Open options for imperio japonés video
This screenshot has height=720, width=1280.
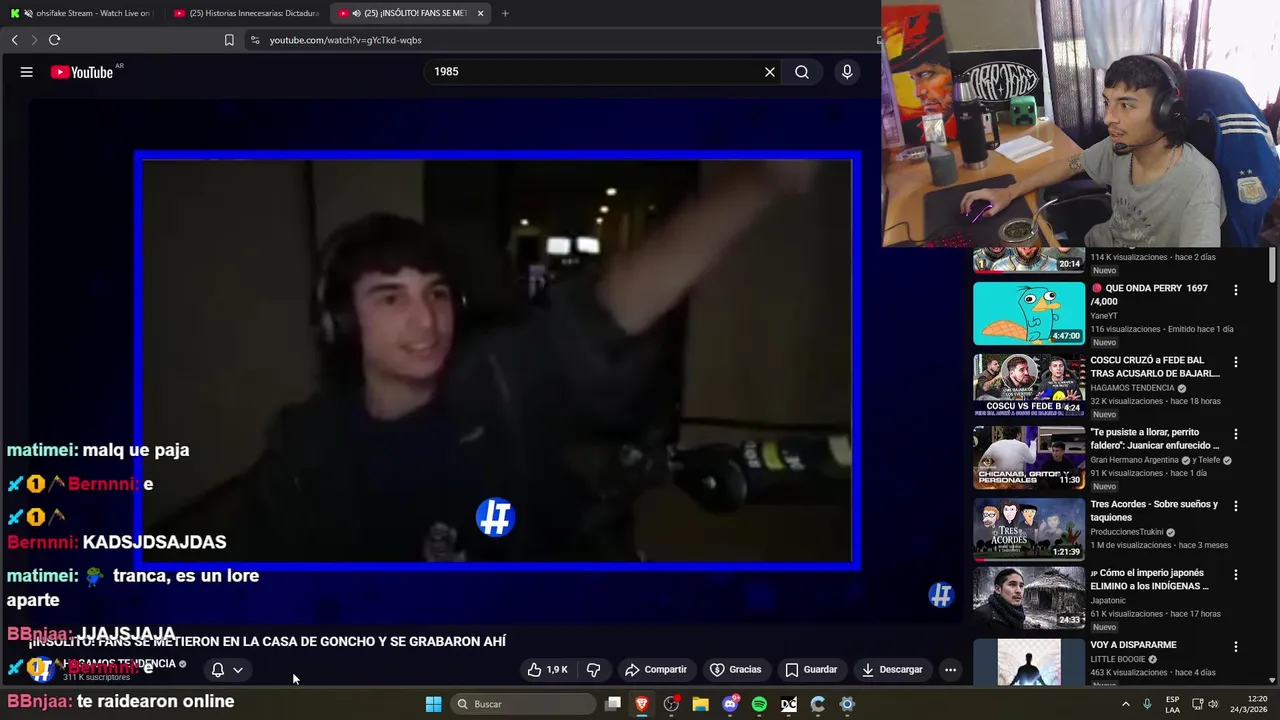1236,577
